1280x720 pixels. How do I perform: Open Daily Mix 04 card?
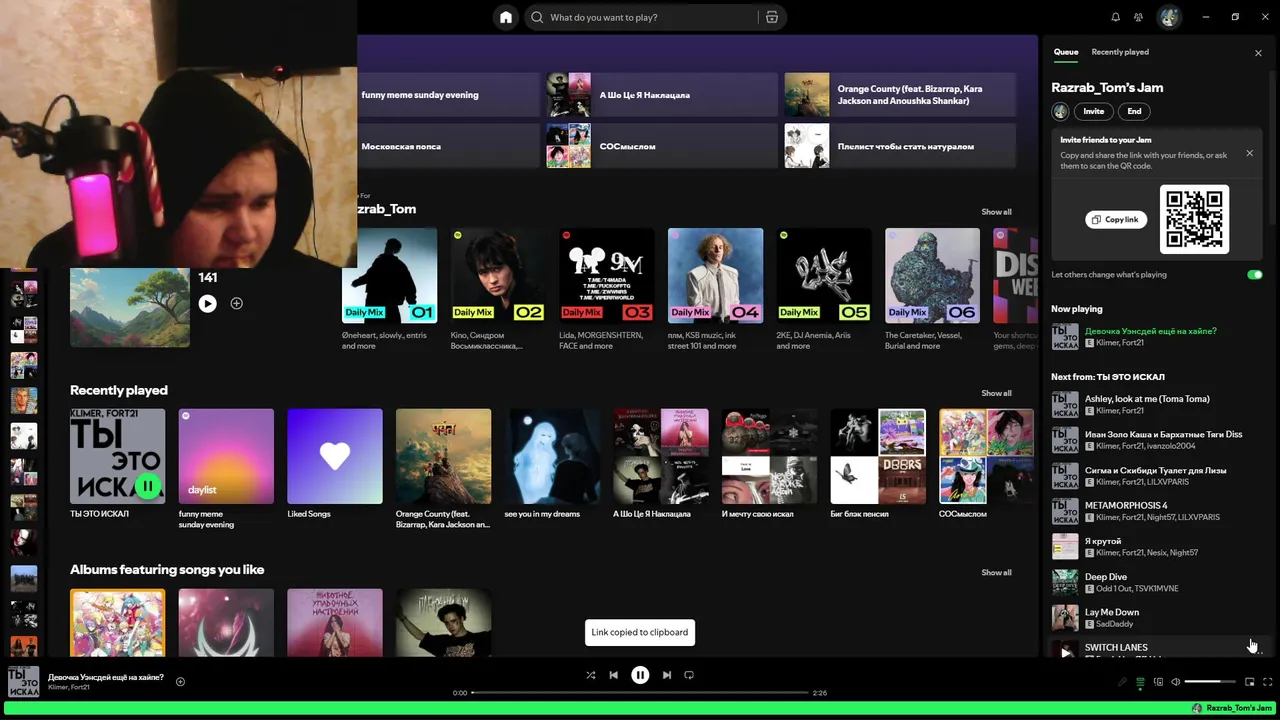[x=715, y=289]
